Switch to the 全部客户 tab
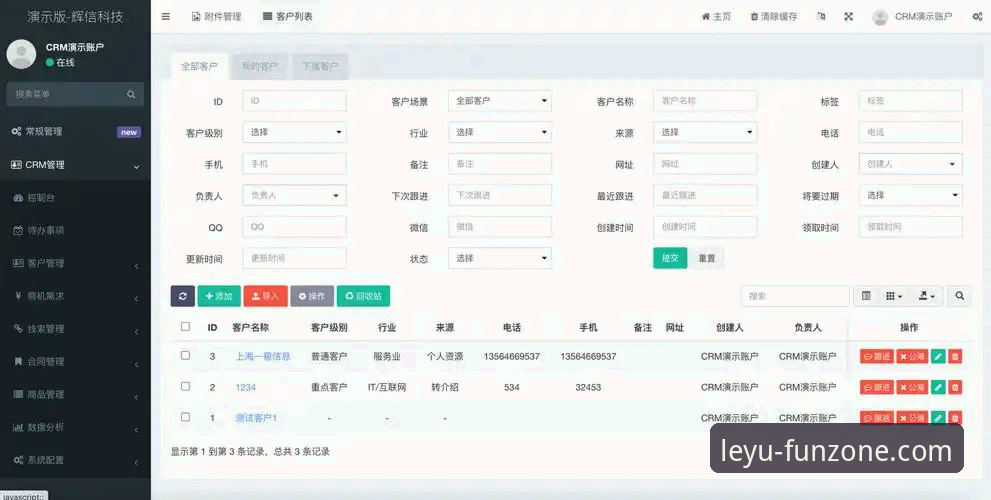Viewport: 991px width, 500px height. [199, 66]
